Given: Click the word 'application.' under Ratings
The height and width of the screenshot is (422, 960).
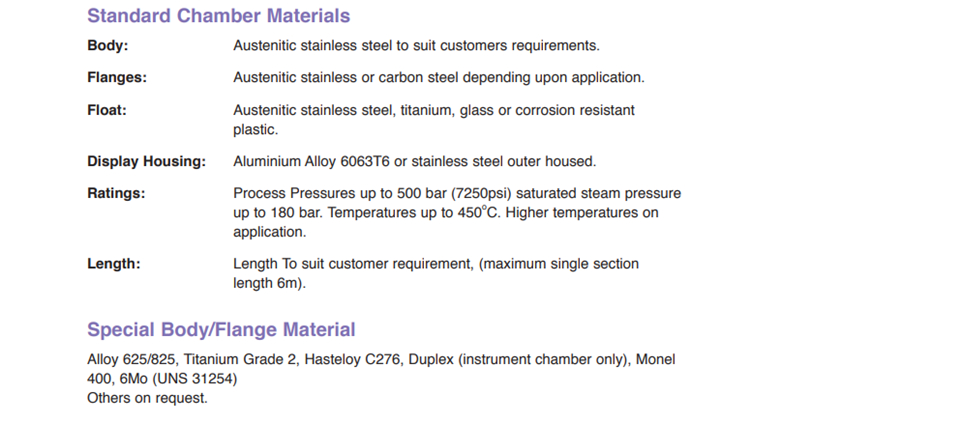Looking at the screenshot, I should coord(269,233).
